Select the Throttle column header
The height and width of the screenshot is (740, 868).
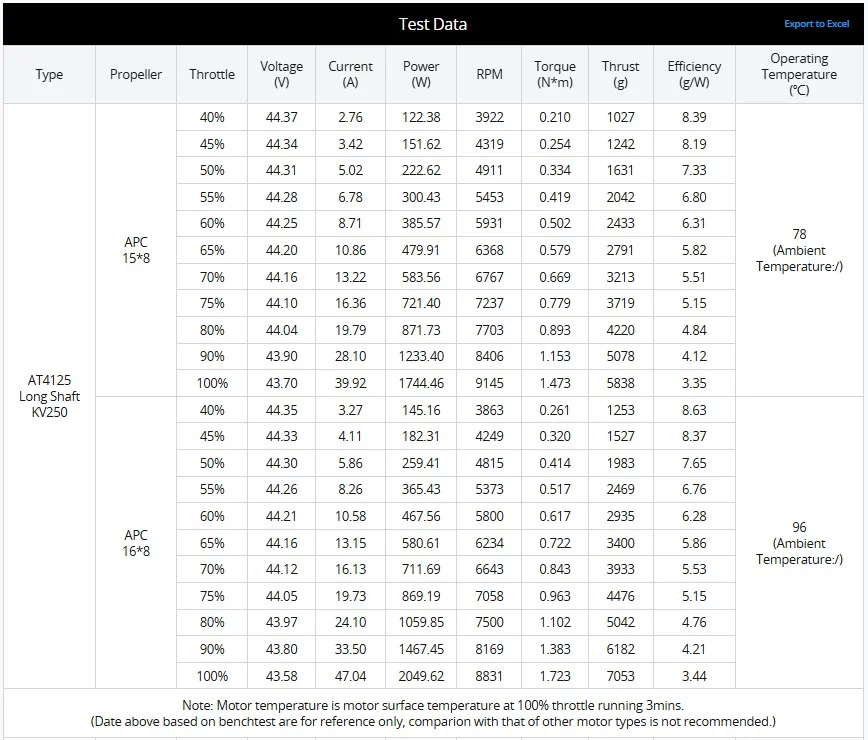pos(212,74)
